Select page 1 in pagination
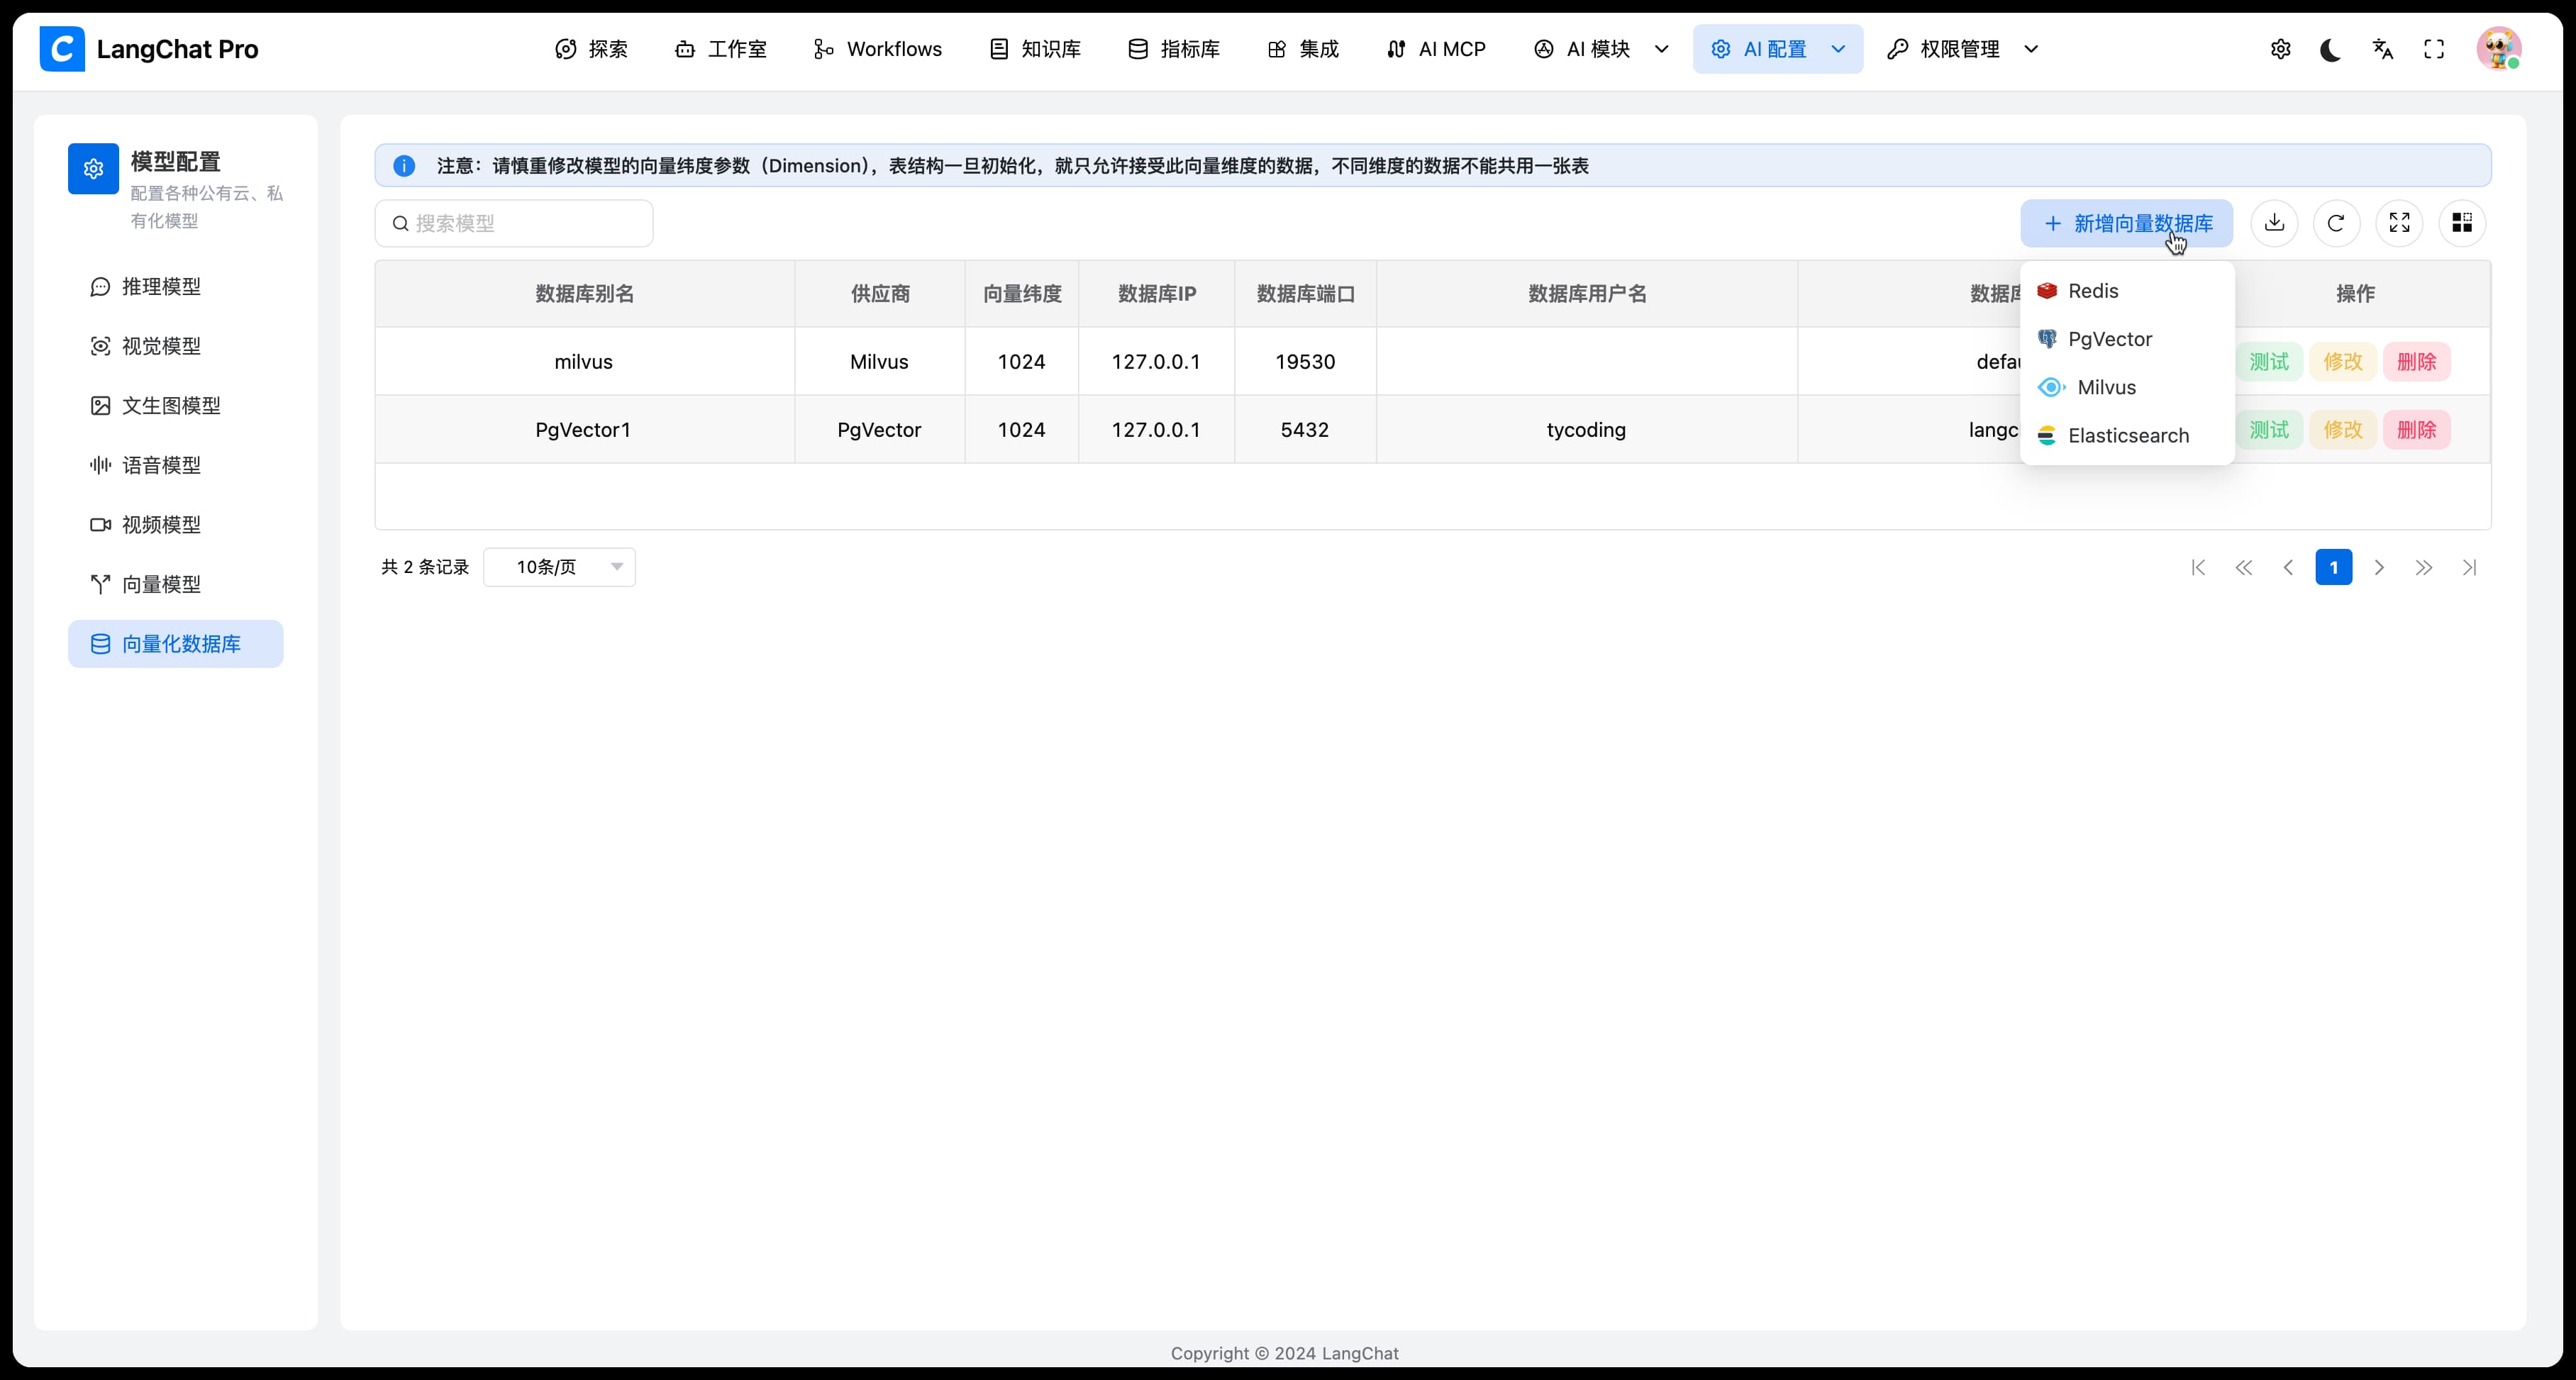Image resolution: width=2576 pixels, height=1380 pixels. [2334, 568]
